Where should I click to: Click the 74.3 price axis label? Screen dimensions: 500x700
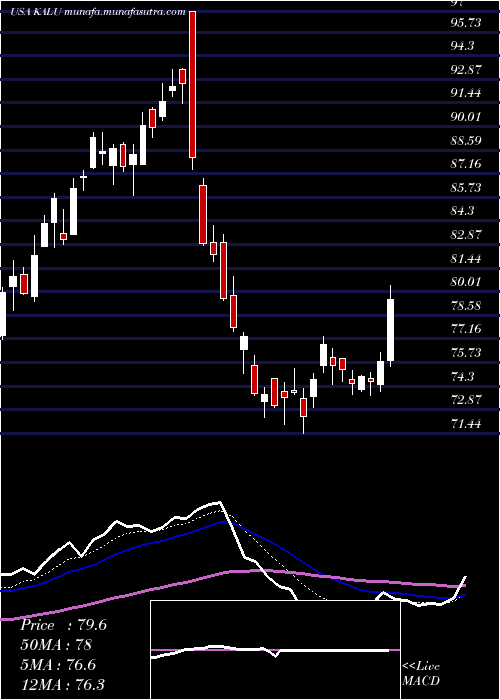(x=462, y=377)
